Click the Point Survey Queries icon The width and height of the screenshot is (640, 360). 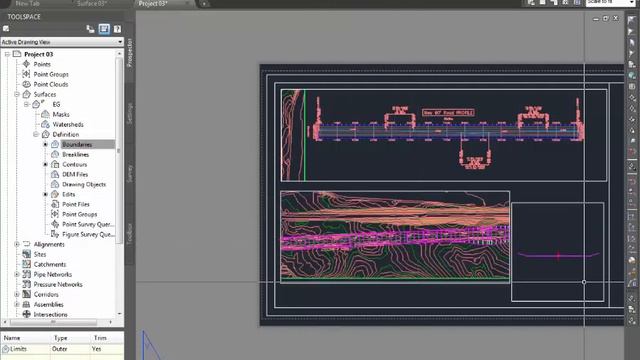click(x=55, y=224)
